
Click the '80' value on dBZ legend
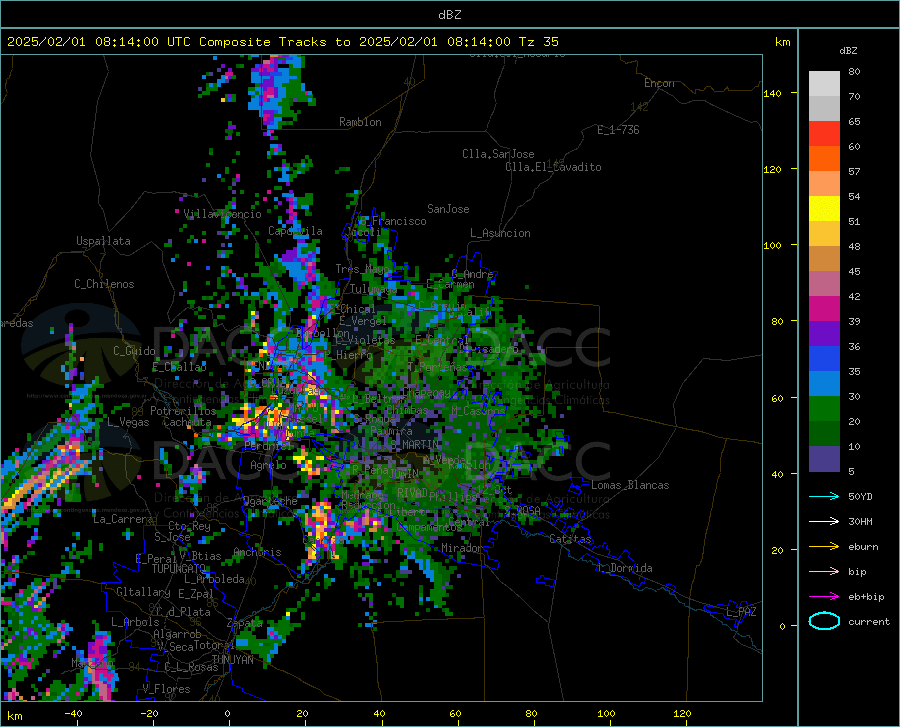point(854,72)
